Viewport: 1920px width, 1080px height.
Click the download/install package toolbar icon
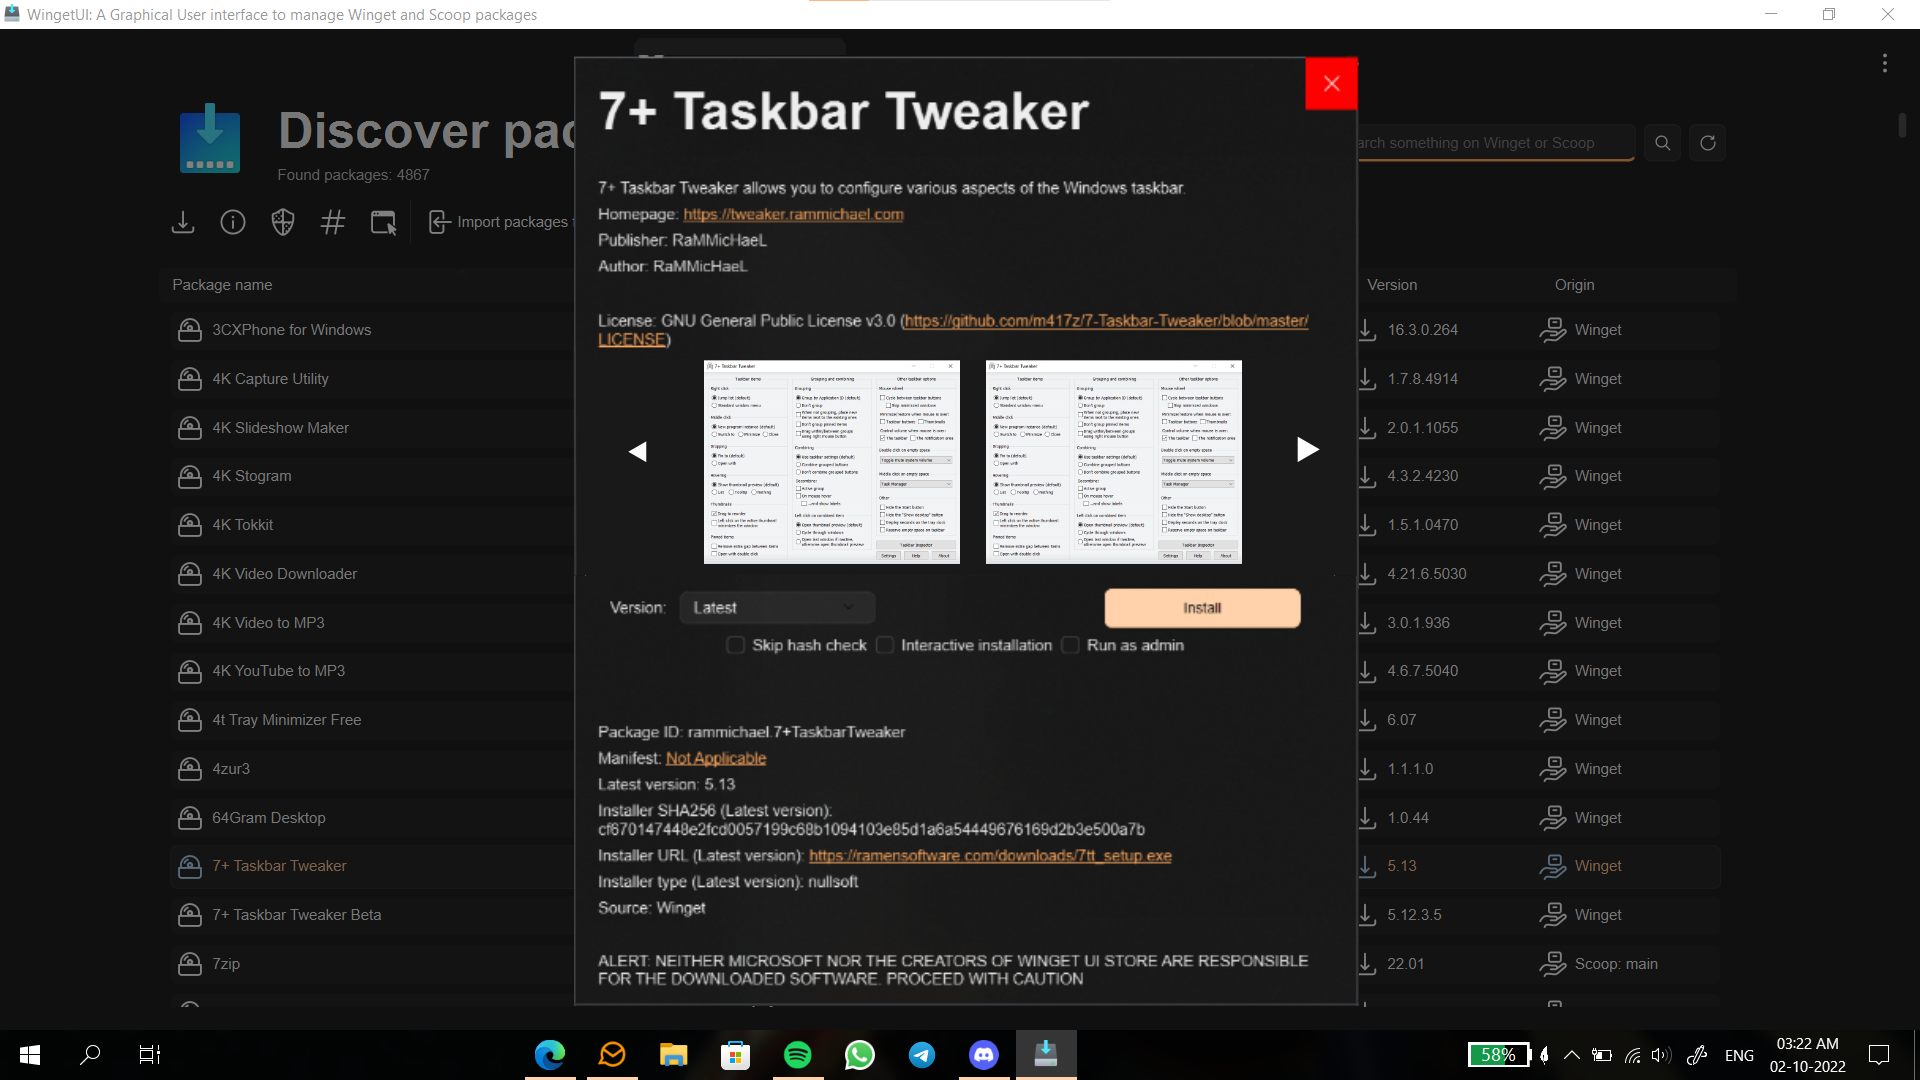click(x=183, y=222)
